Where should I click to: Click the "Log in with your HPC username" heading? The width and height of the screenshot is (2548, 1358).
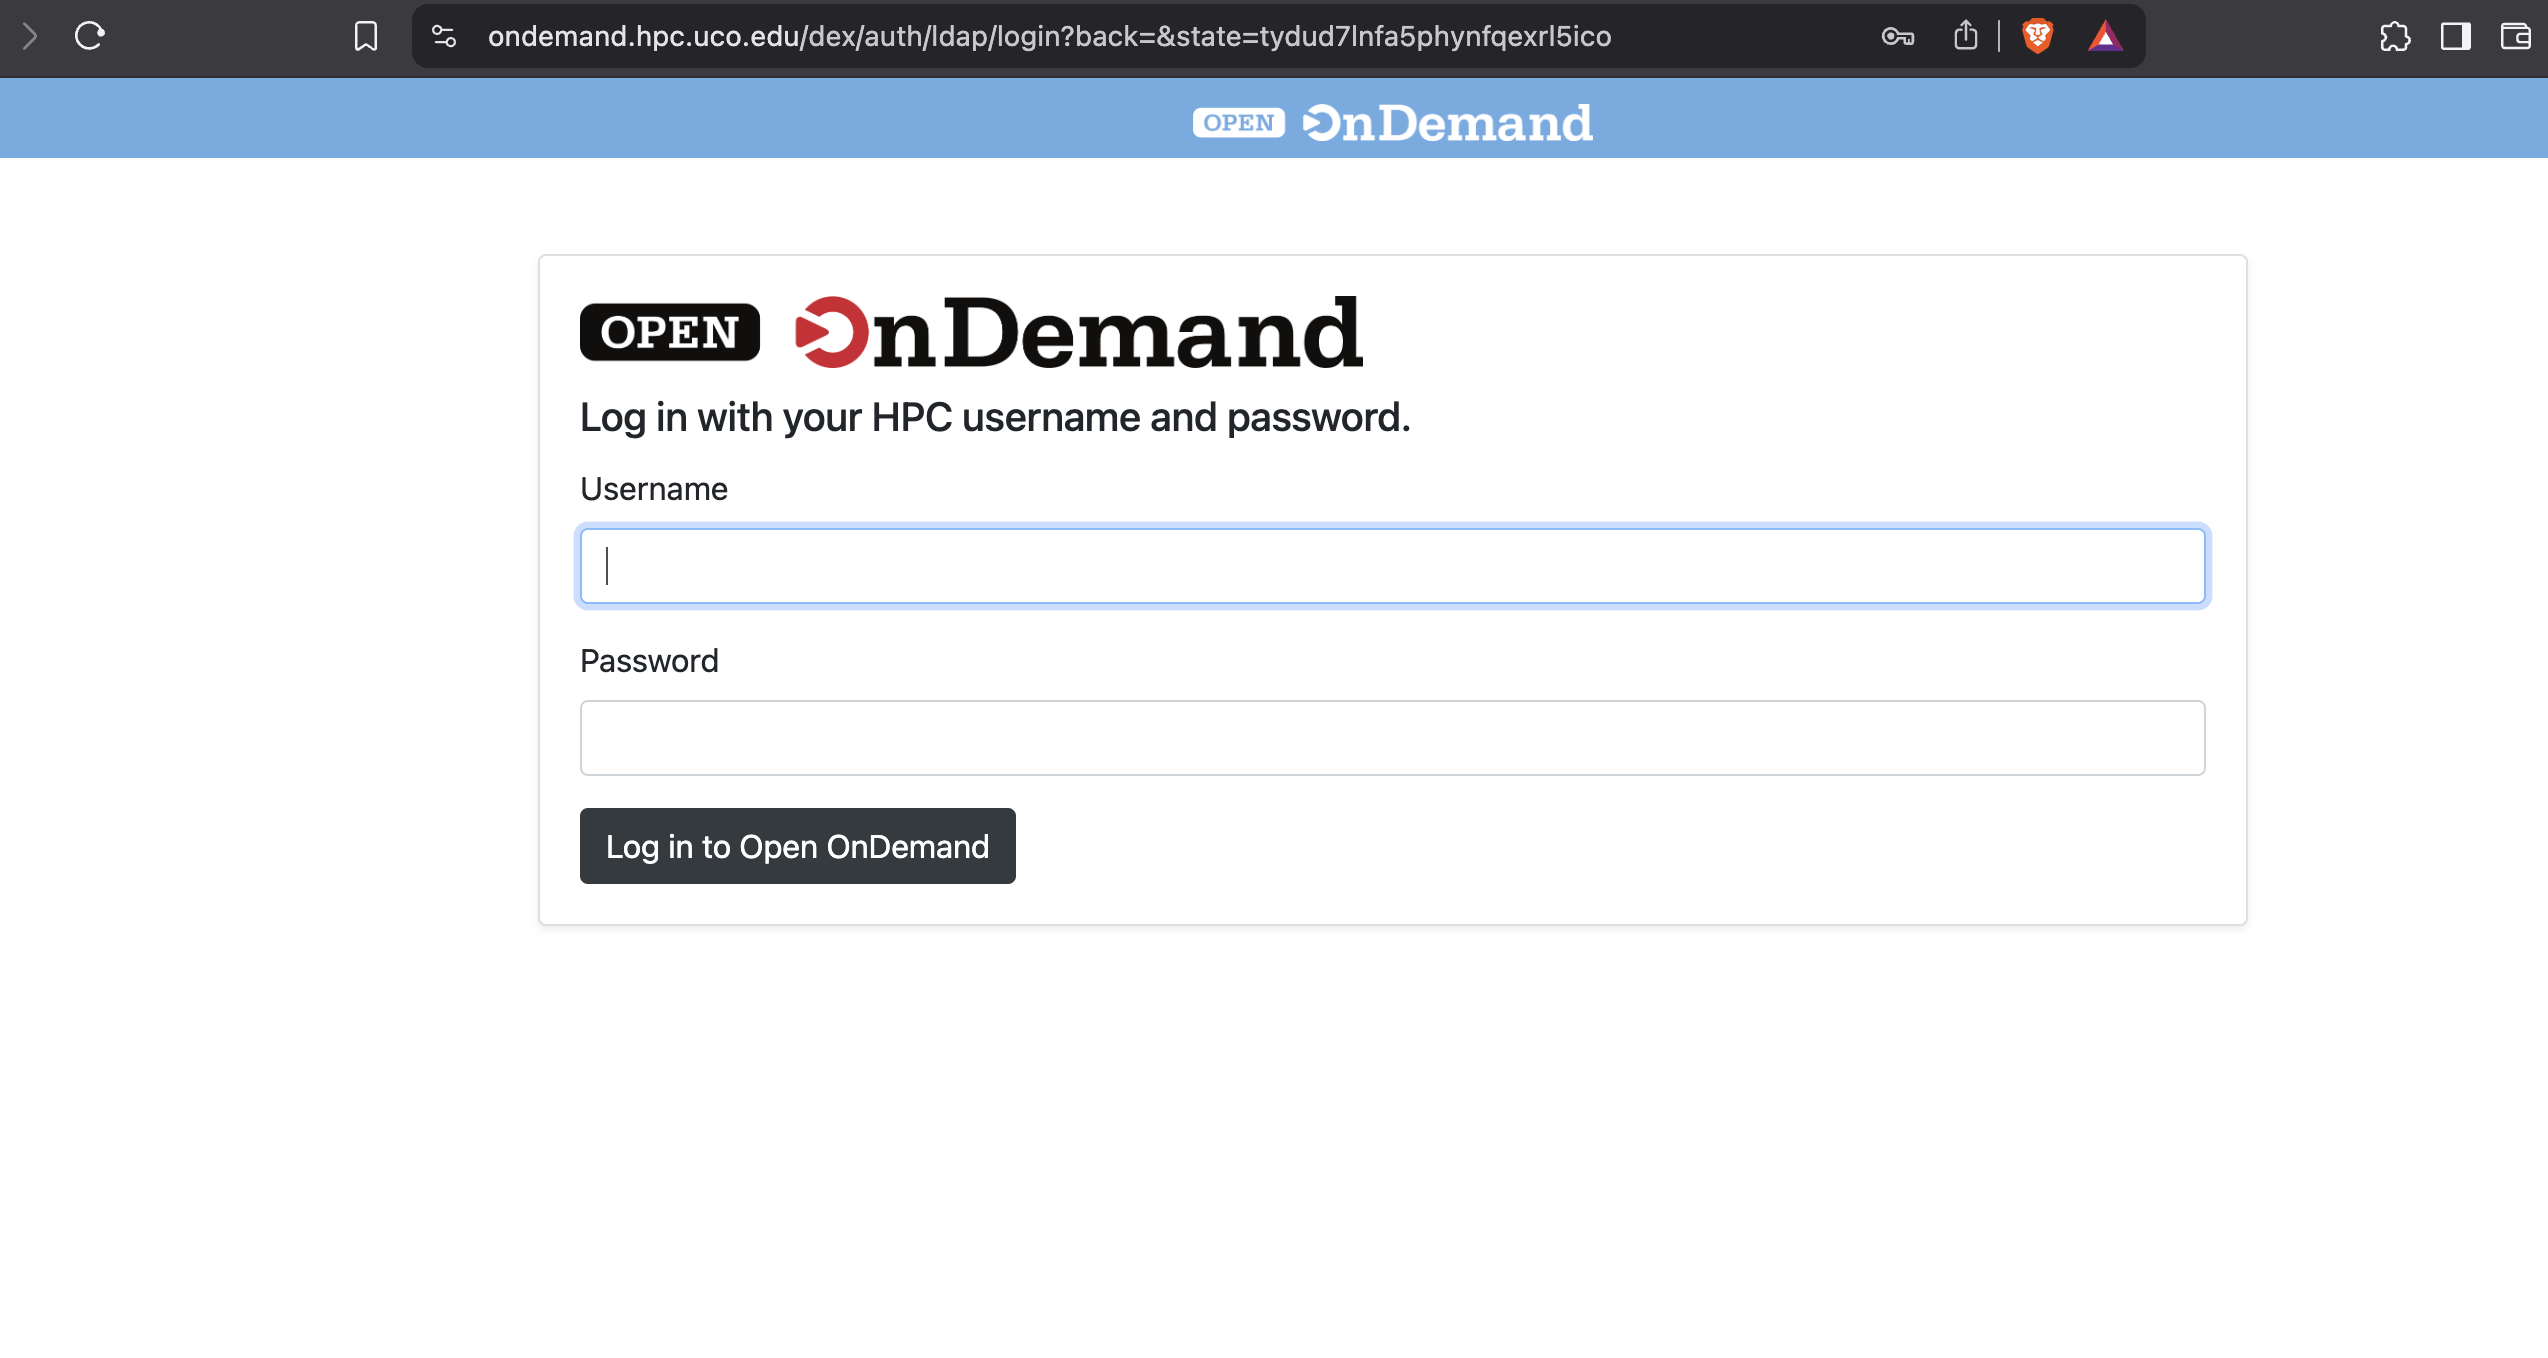click(x=995, y=418)
